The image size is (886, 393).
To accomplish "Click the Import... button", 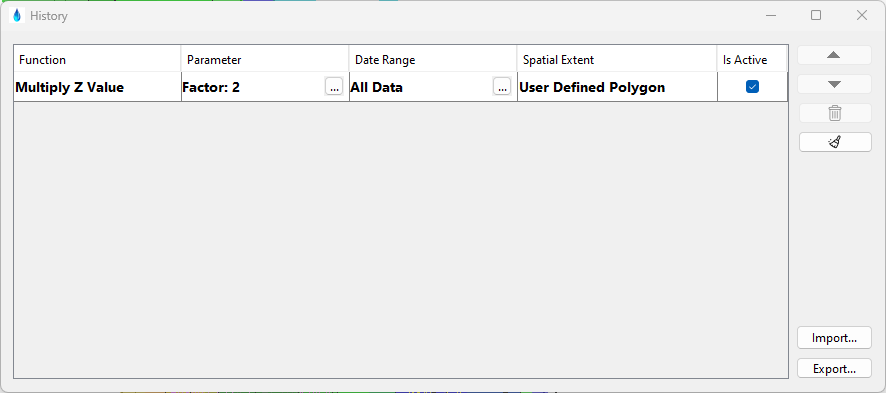I will pyautogui.click(x=834, y=338).
